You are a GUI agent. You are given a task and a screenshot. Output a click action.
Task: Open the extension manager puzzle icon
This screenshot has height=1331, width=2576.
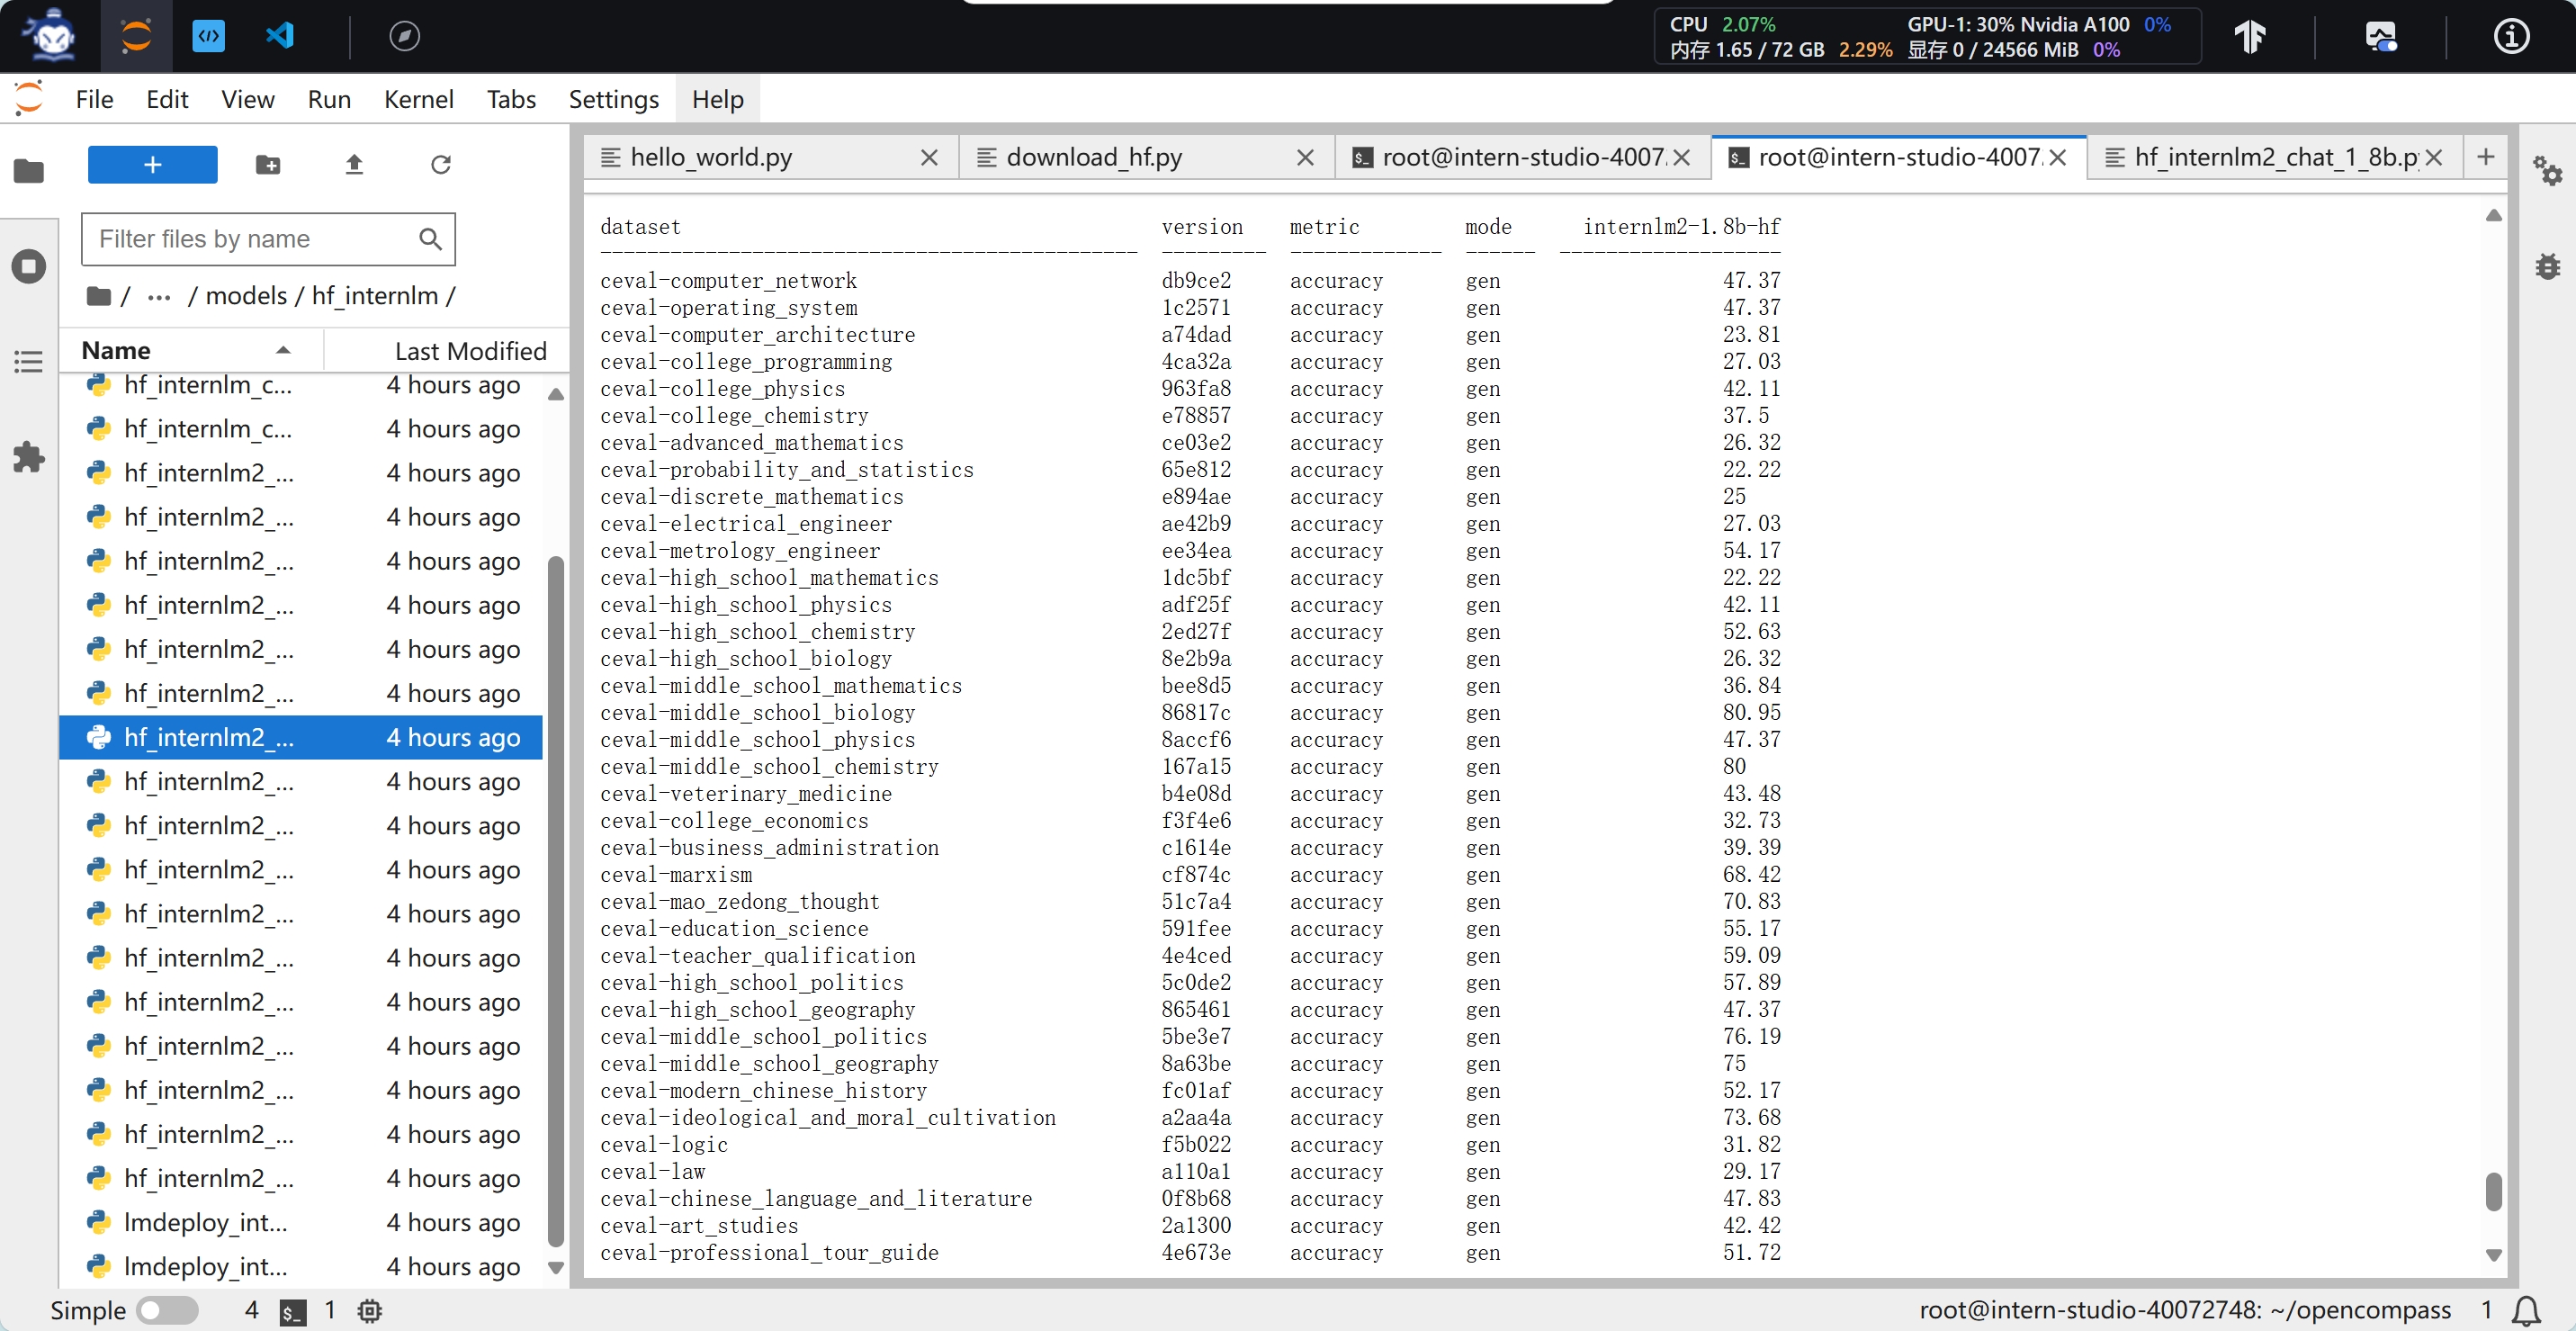(29, 458)
